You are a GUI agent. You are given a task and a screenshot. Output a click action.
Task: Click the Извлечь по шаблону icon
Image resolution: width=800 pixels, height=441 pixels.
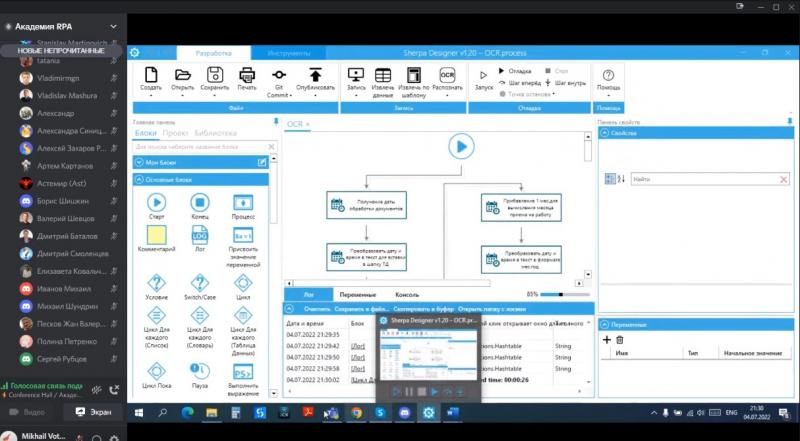(x=413, y=75)
